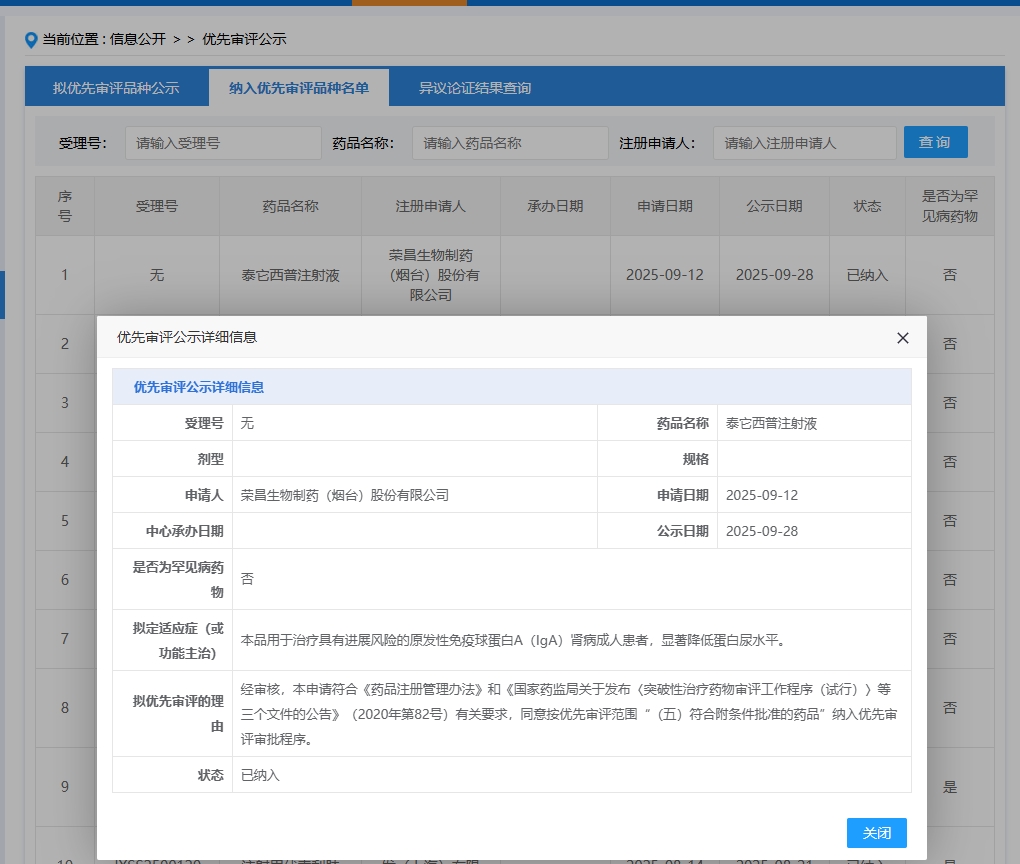Click the 公示日期 column header

click(775, 206)
